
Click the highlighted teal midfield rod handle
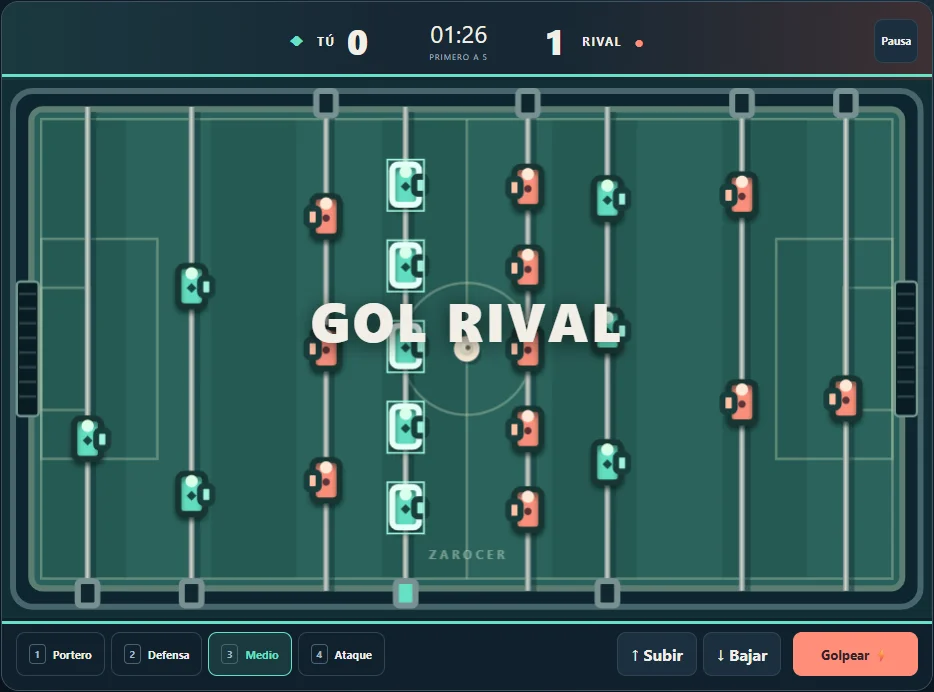coord(406,593)
